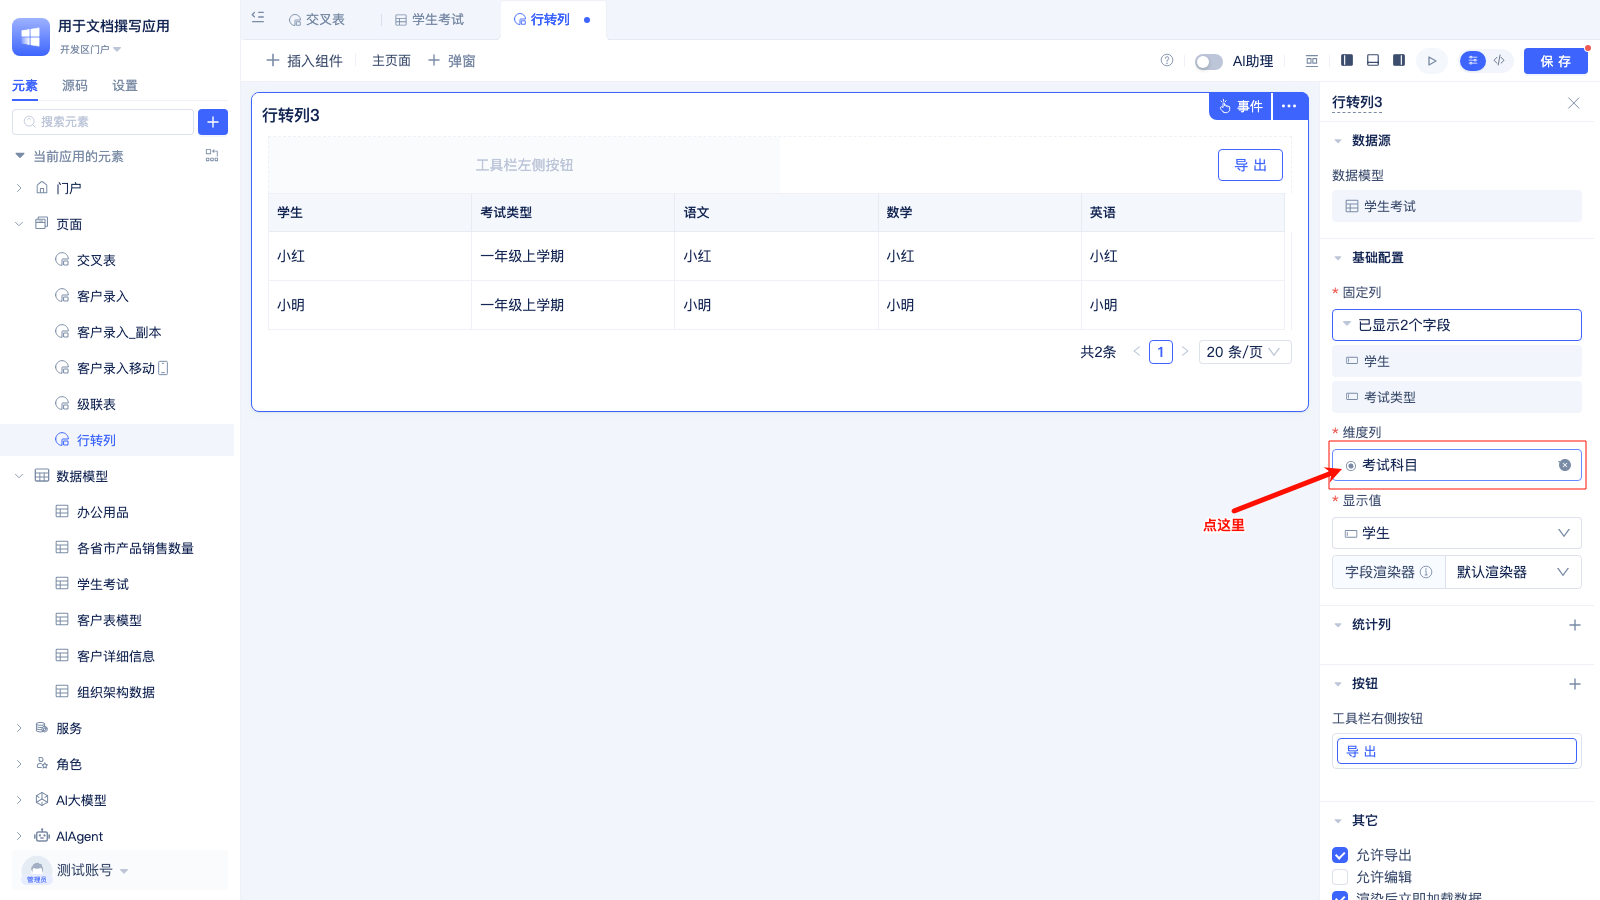
Task: Toggle the 允许导出 checkbox
Action: (x=1340, y=855)
